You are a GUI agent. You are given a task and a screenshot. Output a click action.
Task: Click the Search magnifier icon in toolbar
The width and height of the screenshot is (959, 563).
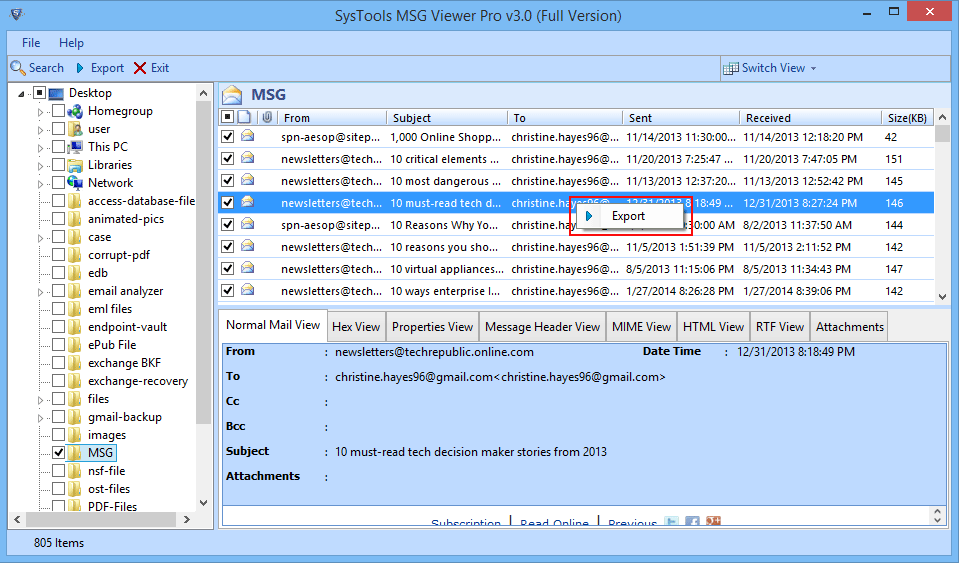tap(18, 68)
